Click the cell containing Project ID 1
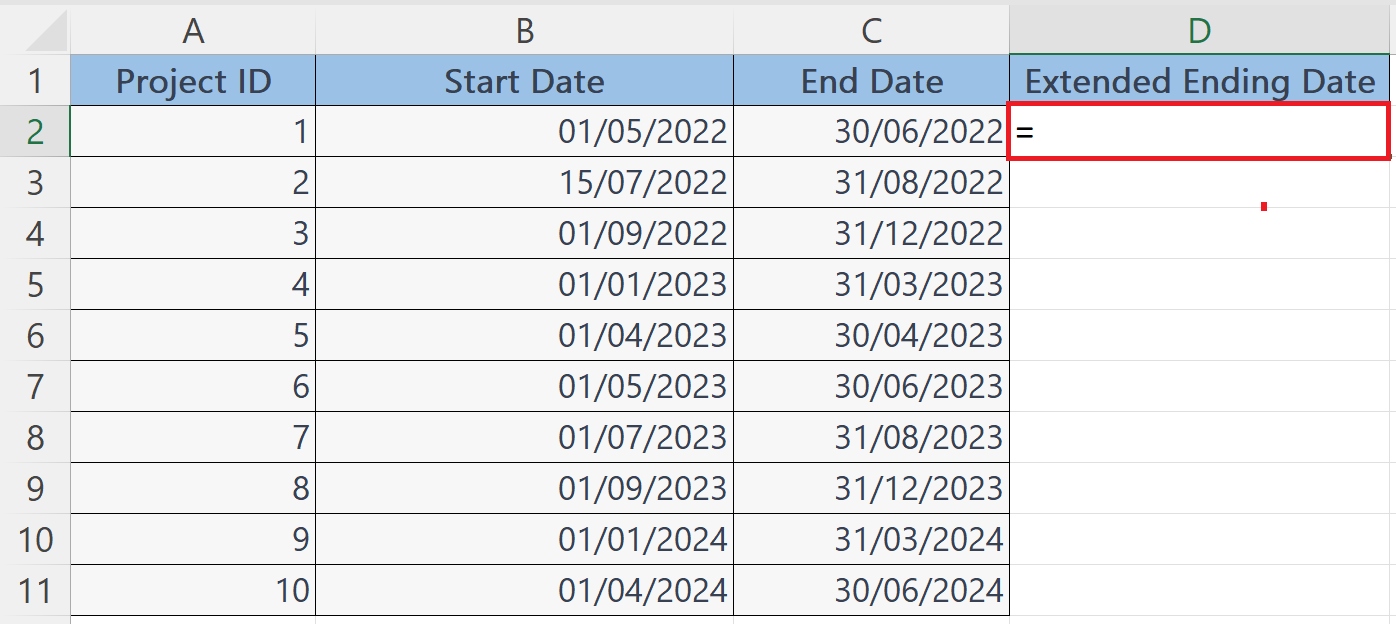 [x=193, y=131]
